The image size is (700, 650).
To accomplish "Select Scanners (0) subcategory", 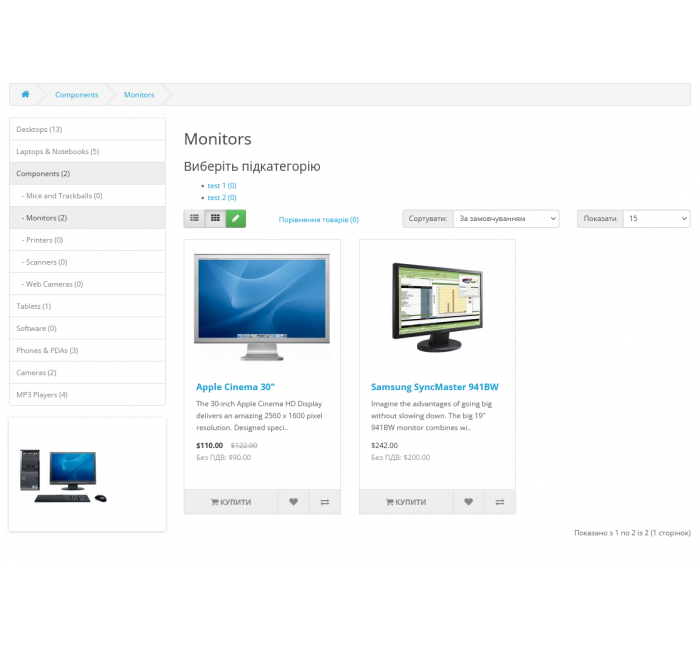I will coord(88,262).
